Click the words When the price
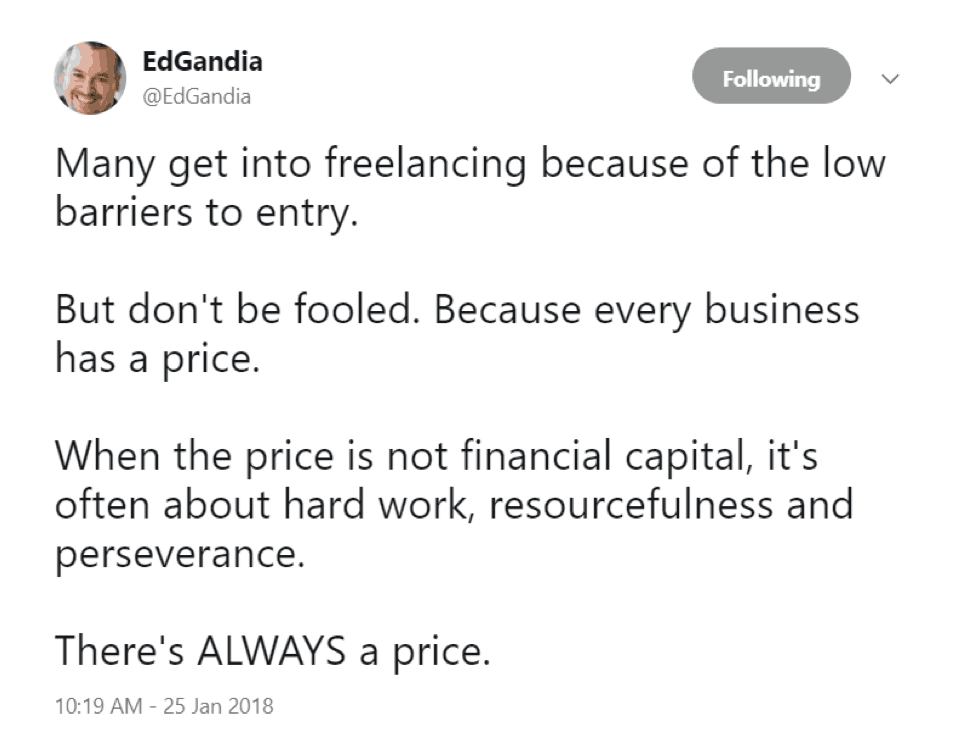The width and height of the screenshot is (959, 739). 194,458
